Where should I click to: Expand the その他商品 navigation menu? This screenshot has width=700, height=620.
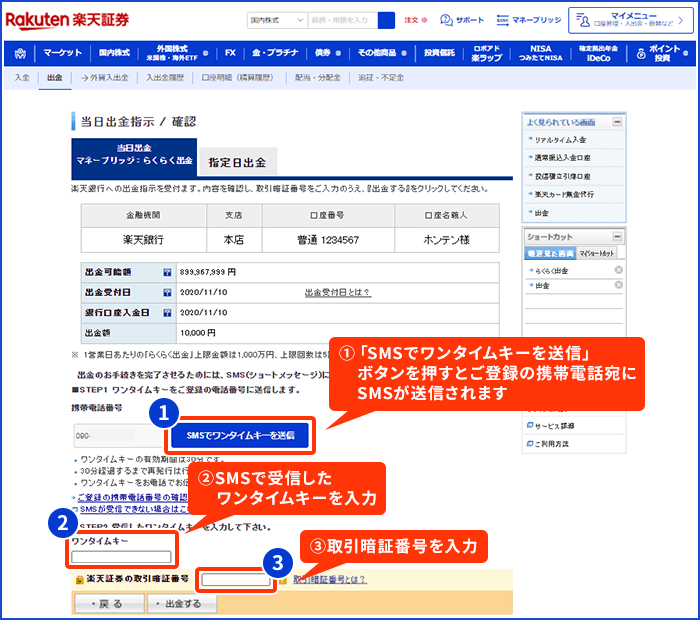(382, 53)
